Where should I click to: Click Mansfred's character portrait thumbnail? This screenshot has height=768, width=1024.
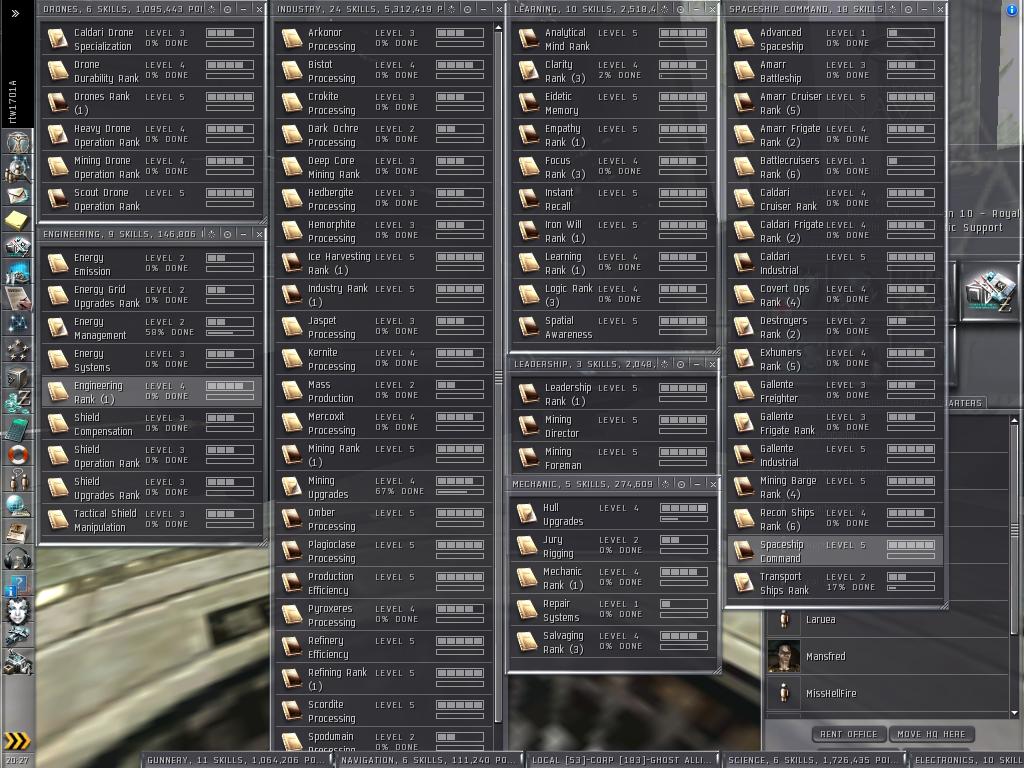pyautogui.click(x=784, y=656)
